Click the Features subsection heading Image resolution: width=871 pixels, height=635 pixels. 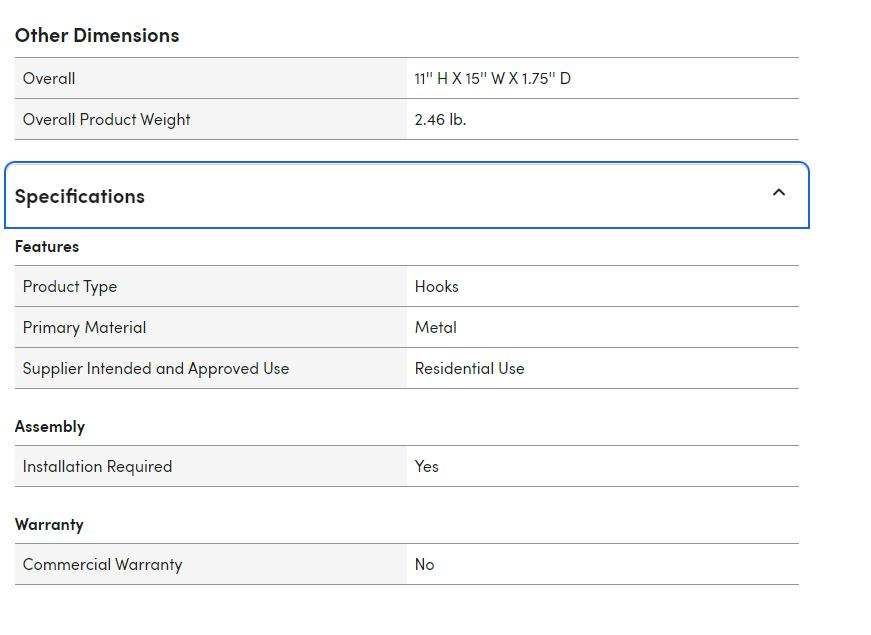click(x=47, y=246)
